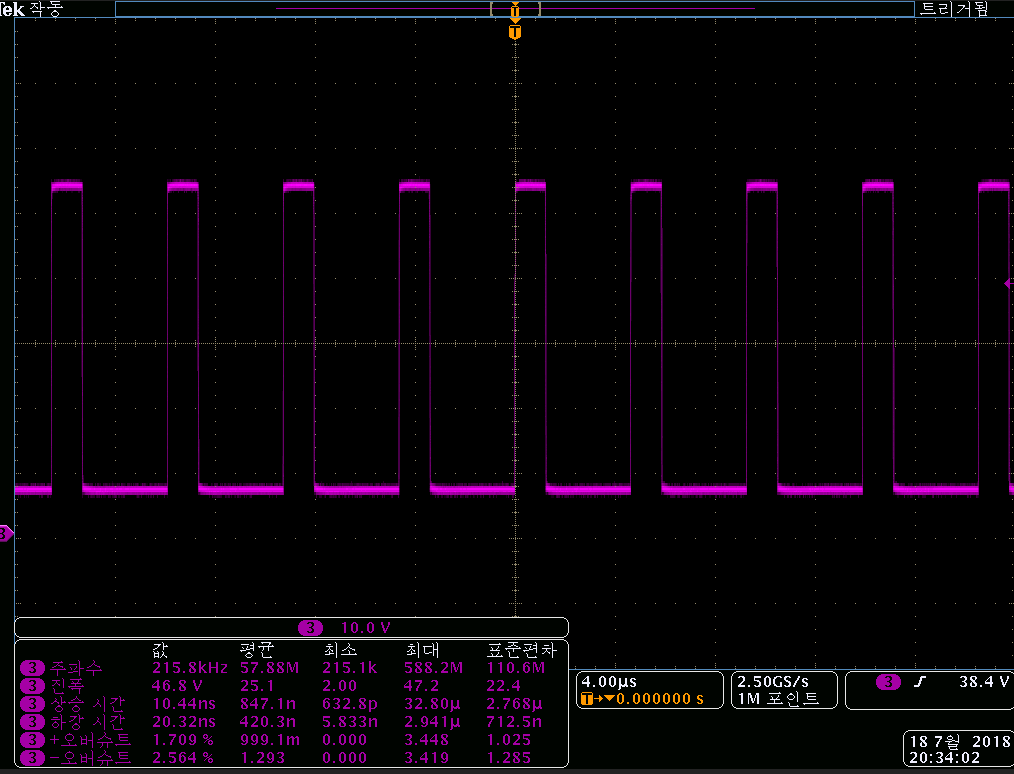1014x774 pixels.
Task: Select rise time maximum 32.80µ
Action: click(433, 704)
